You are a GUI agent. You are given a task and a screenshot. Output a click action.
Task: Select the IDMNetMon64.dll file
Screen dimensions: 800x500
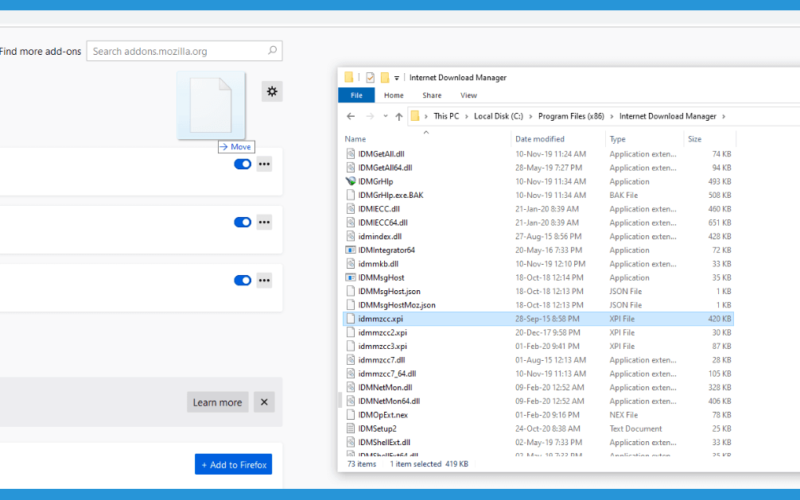(x=389, y=401)
